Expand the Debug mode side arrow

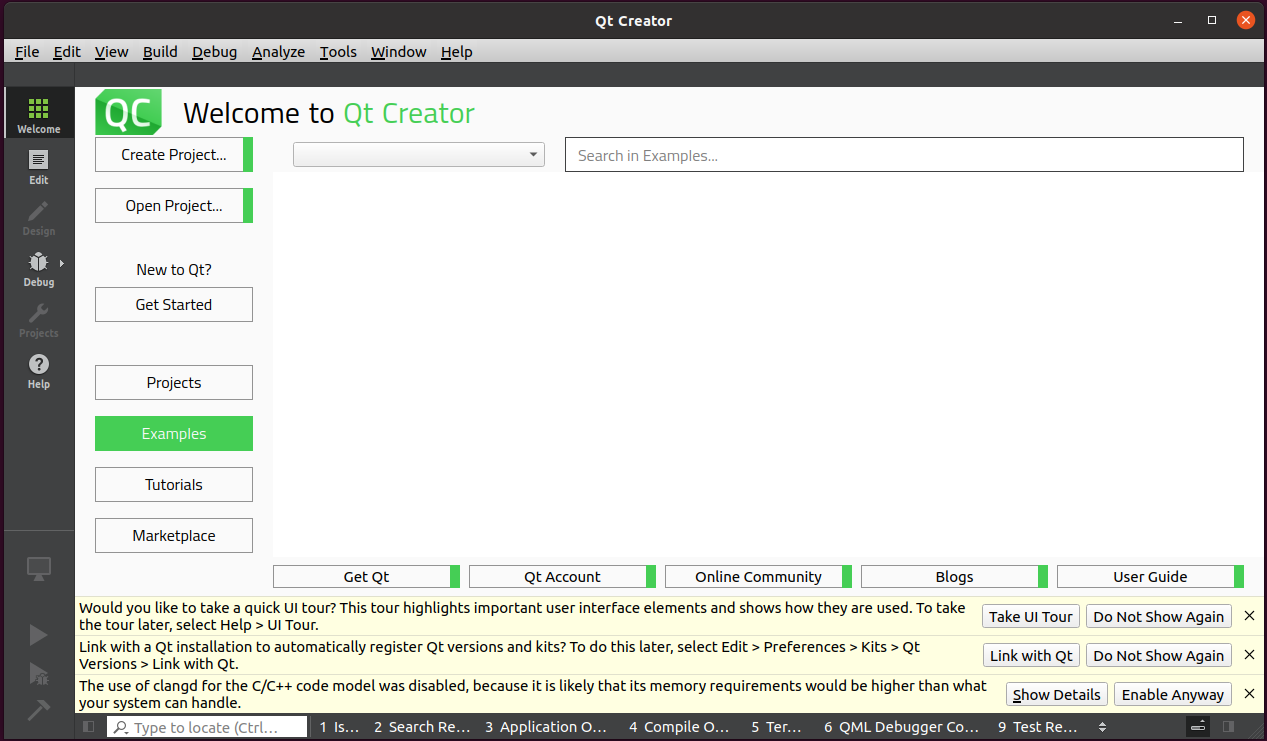pyautogui.click(x=62, y=263)
